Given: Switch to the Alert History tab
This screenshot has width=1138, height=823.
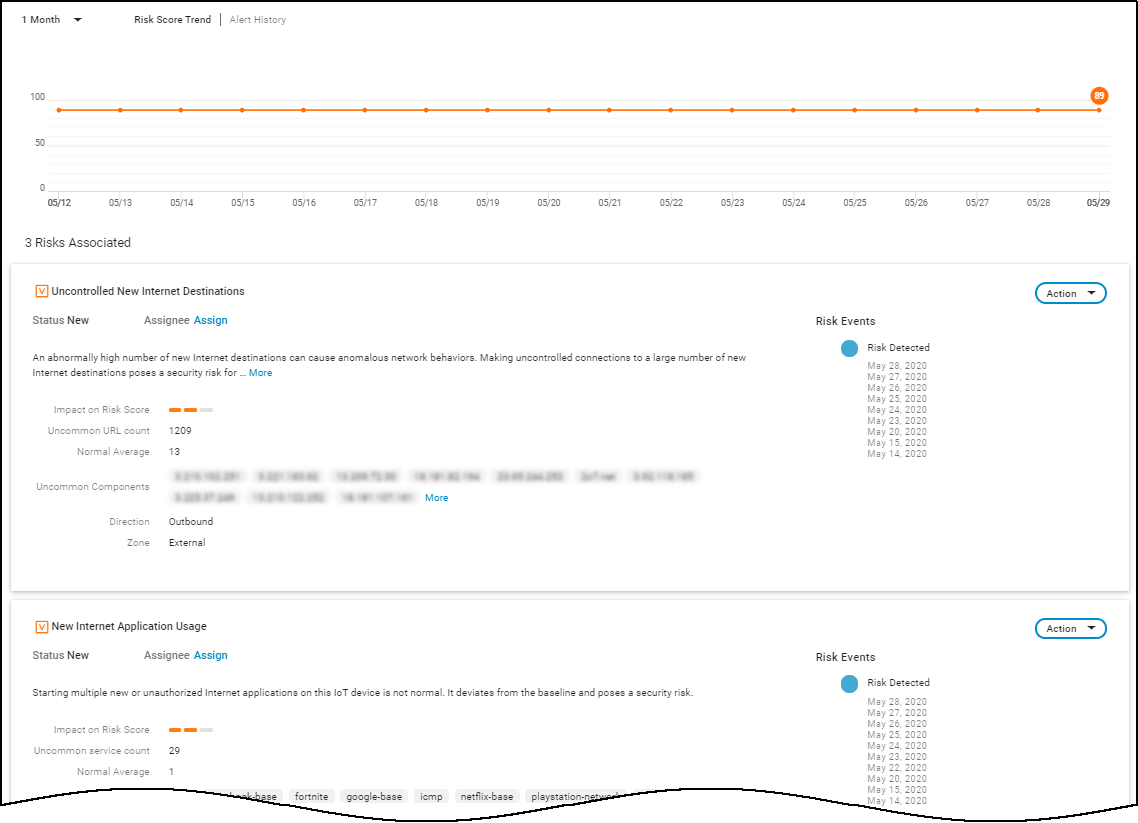Looking at the screenshot, I should [258, 20].
